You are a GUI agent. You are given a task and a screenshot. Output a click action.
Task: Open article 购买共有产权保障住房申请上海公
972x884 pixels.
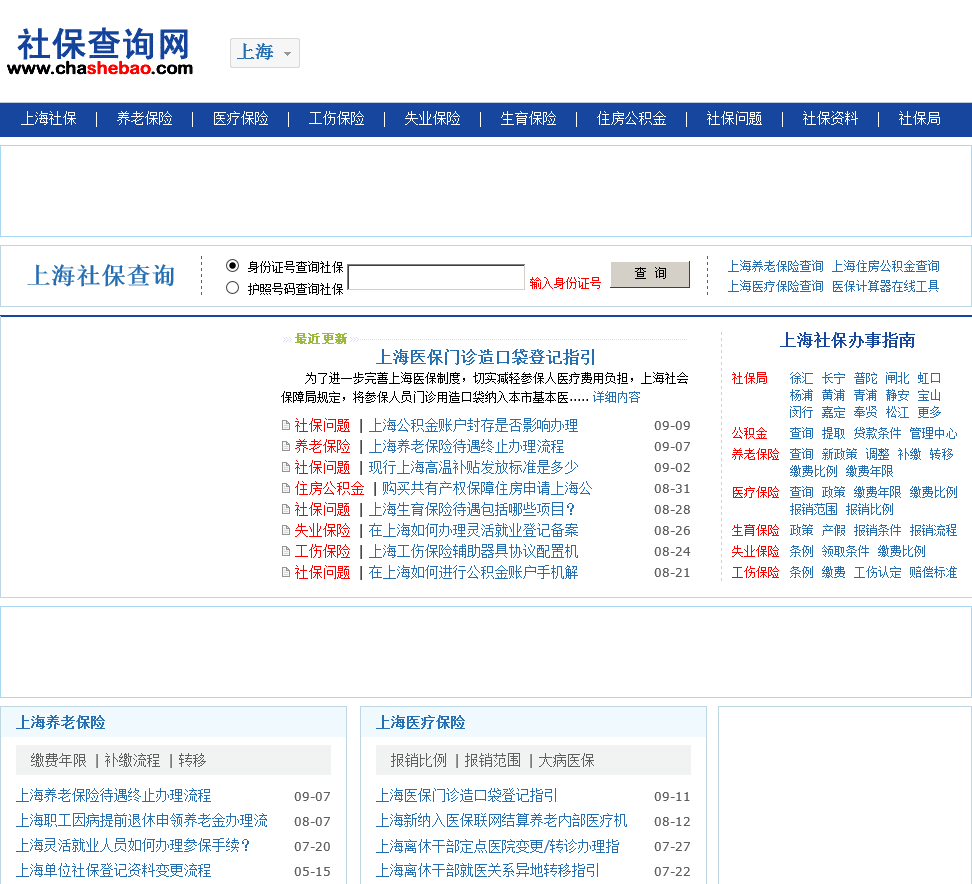tap(487, 488)
